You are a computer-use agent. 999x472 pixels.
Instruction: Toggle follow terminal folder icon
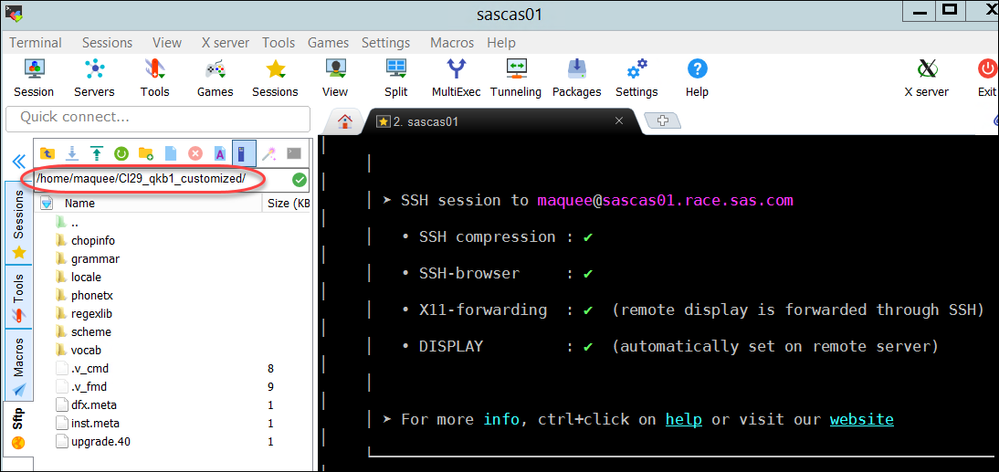[x=245, y=153]
